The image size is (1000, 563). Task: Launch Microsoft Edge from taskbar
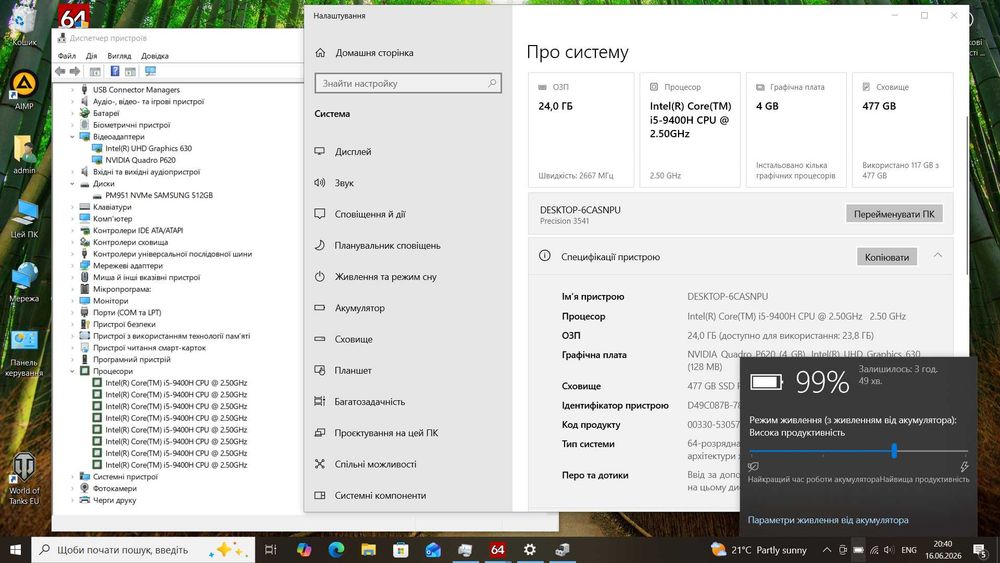(x=336, y=550)
